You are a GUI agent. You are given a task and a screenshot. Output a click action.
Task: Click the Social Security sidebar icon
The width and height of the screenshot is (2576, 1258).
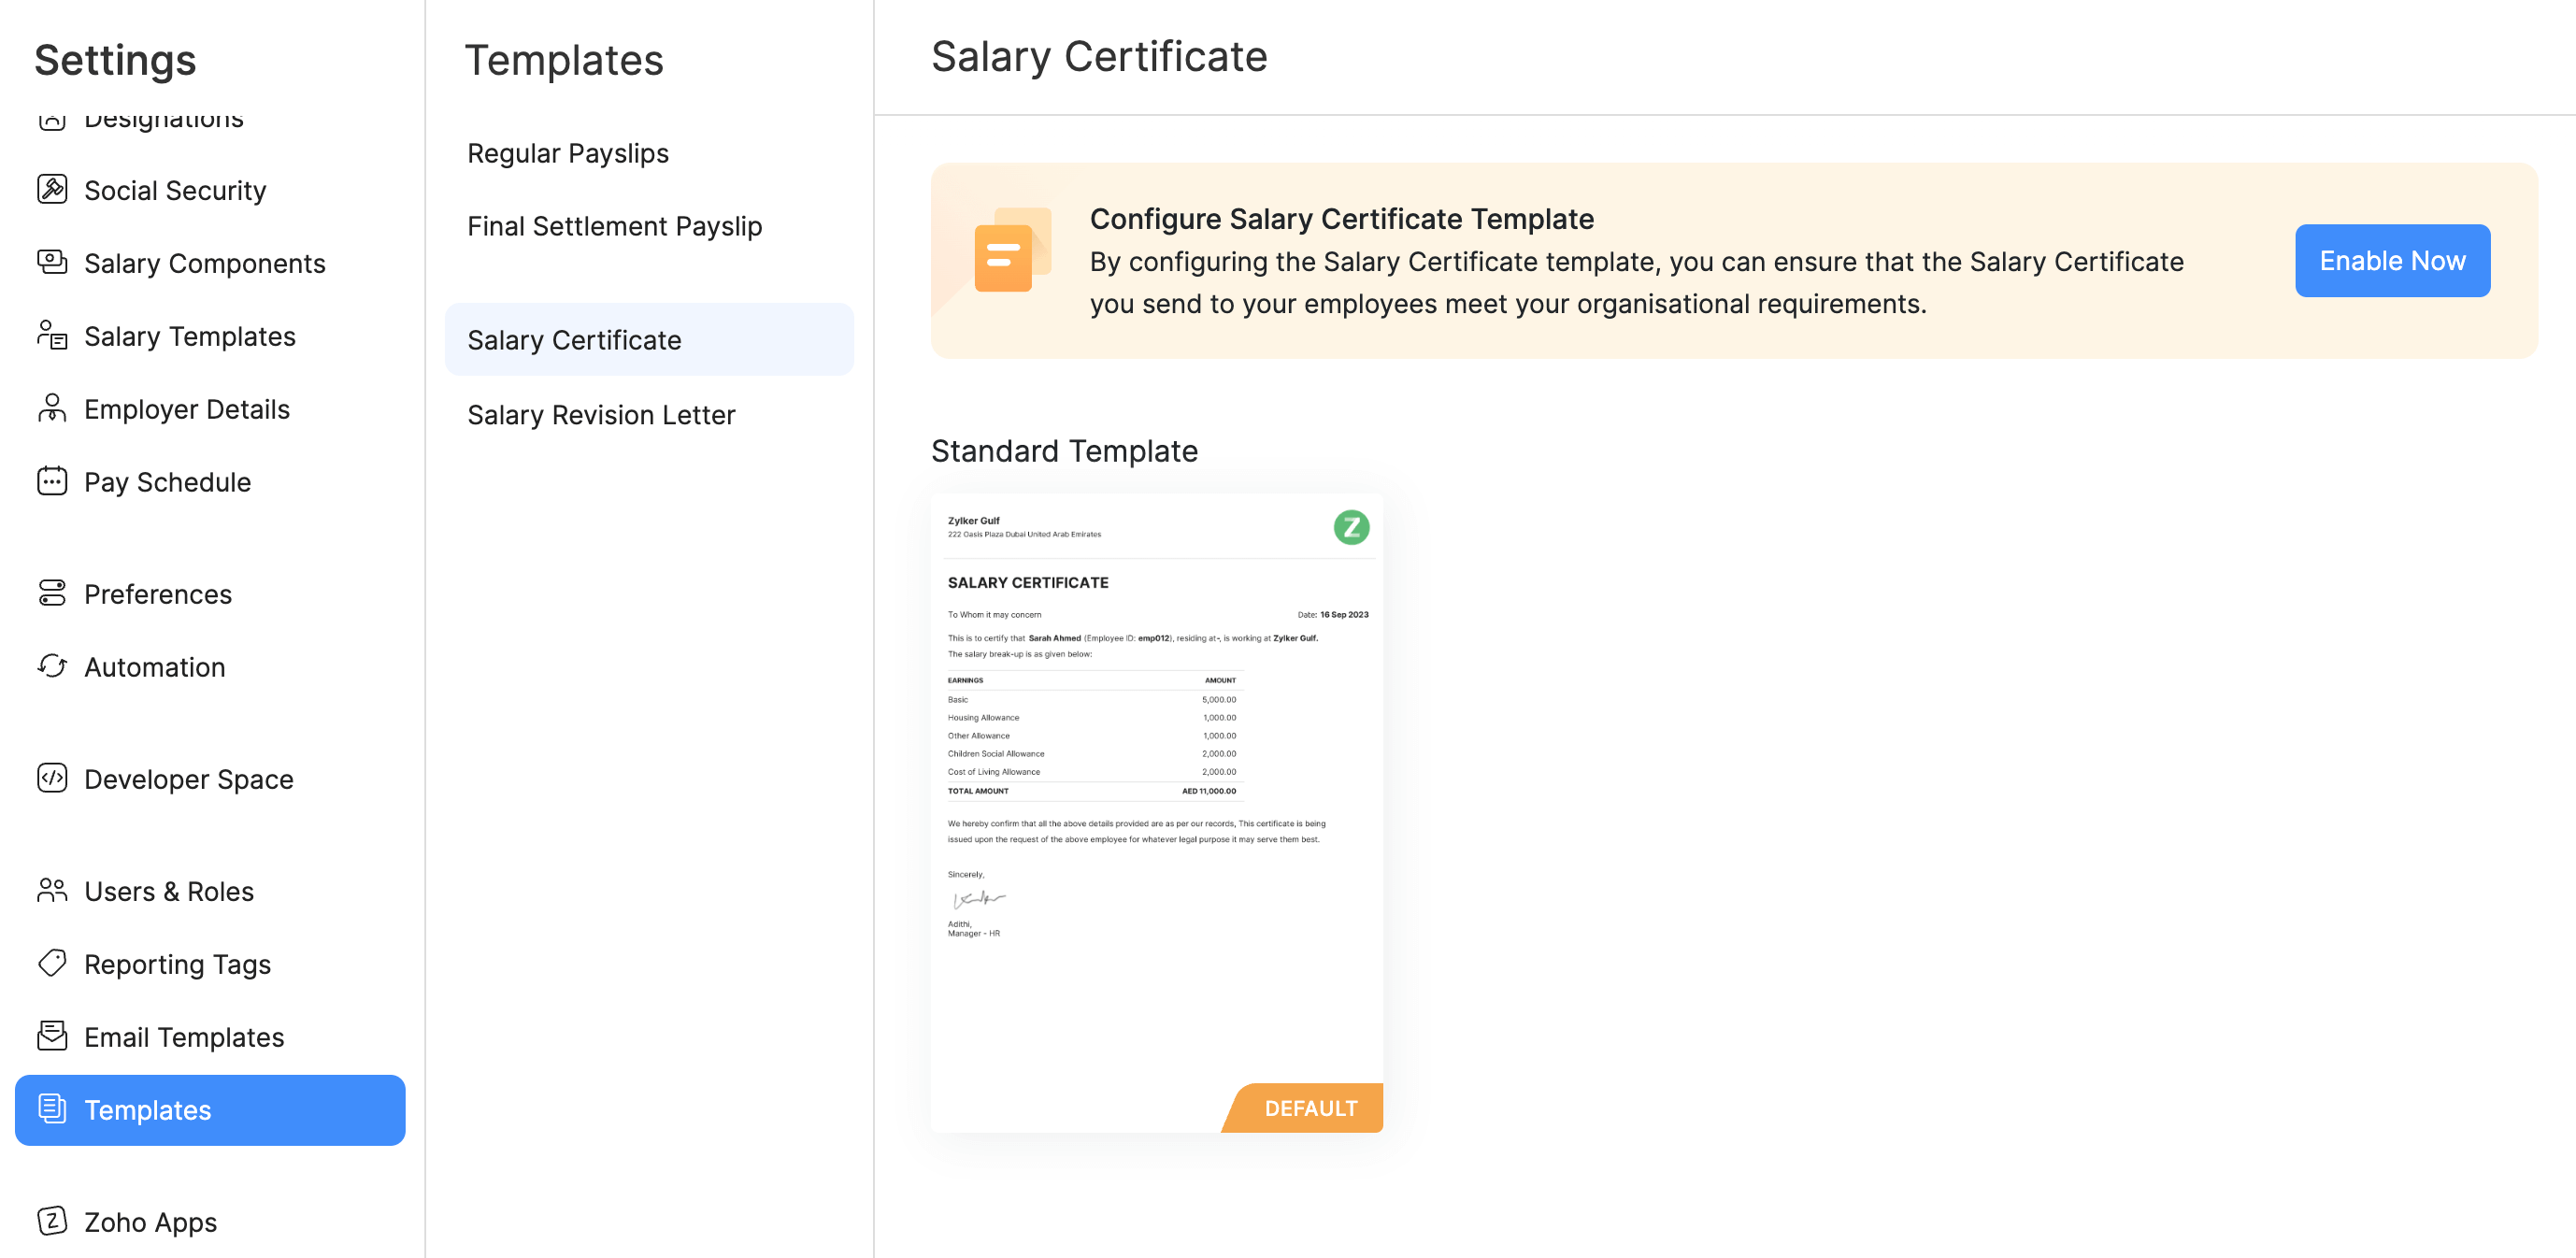52,189
